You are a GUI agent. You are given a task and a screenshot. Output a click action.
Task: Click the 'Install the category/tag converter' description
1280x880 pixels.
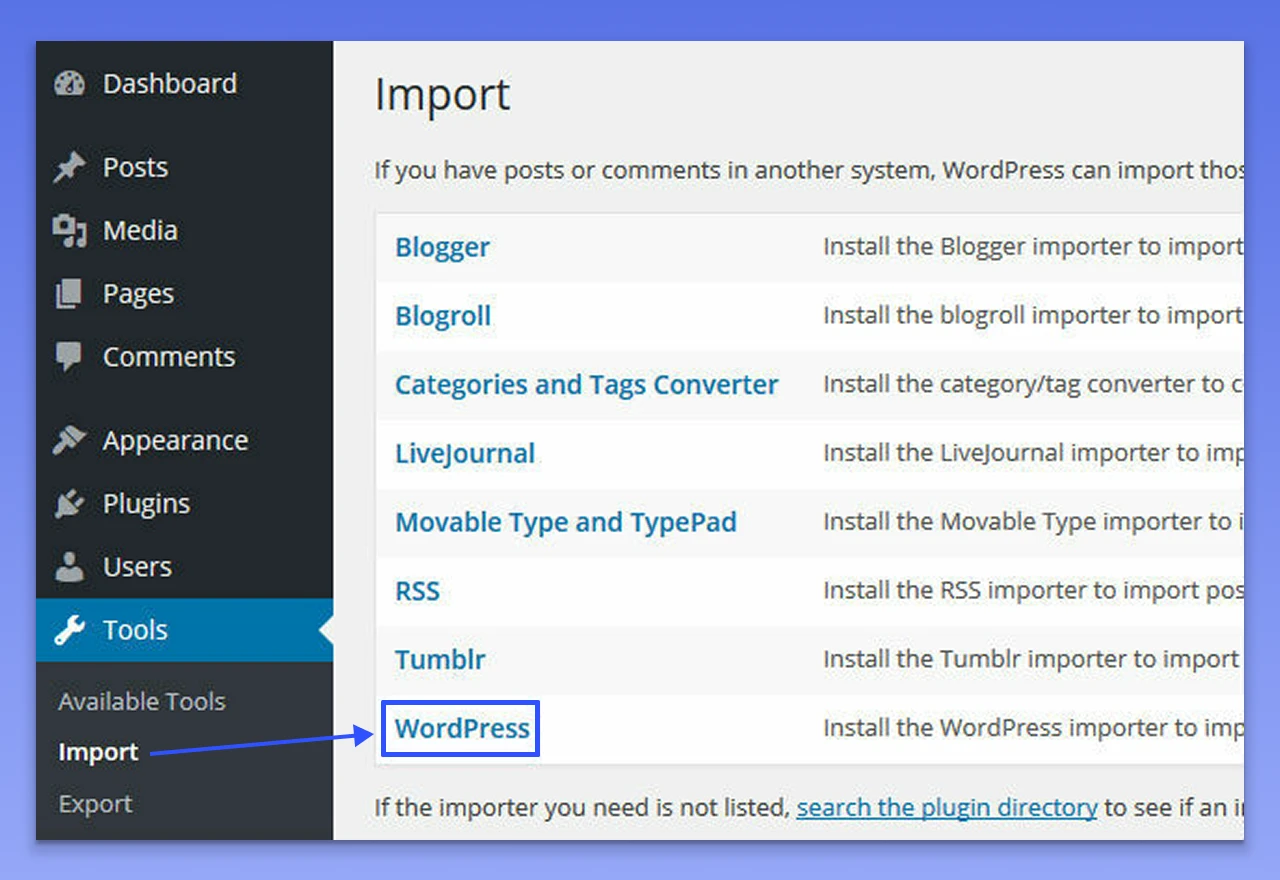pos(1033,385)
